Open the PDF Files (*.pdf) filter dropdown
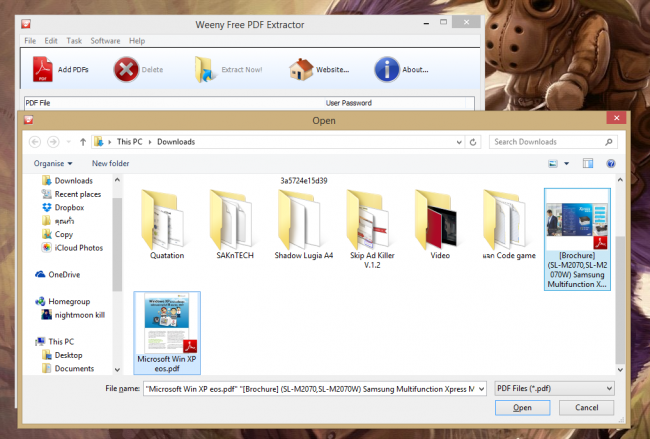The image size is (650, 439). (554, 388)
